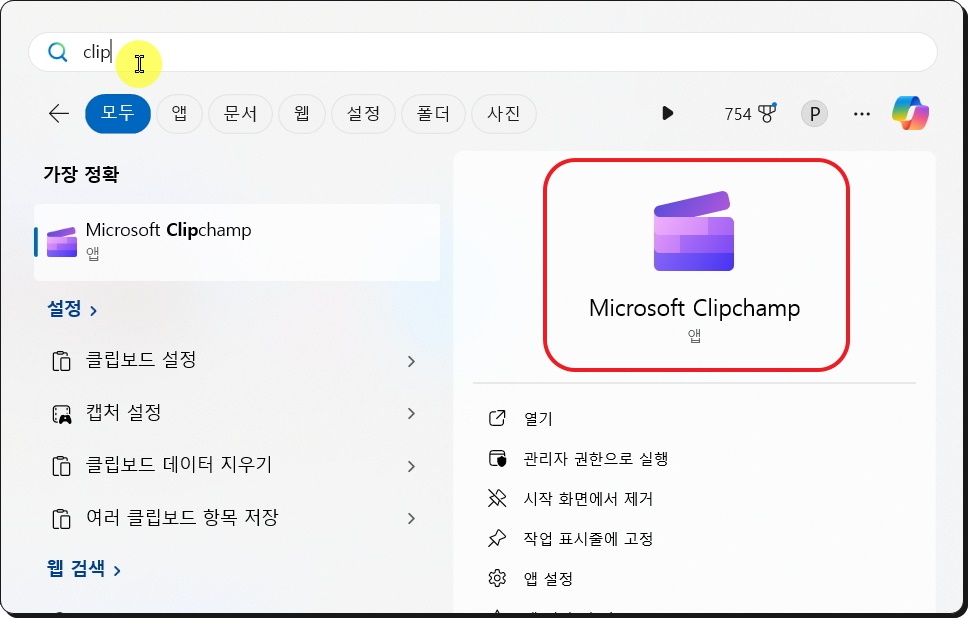Click icon beside 클립보드 데이터 지우기
This screenshot has width=968, height=618.
[x=61, y=466]
